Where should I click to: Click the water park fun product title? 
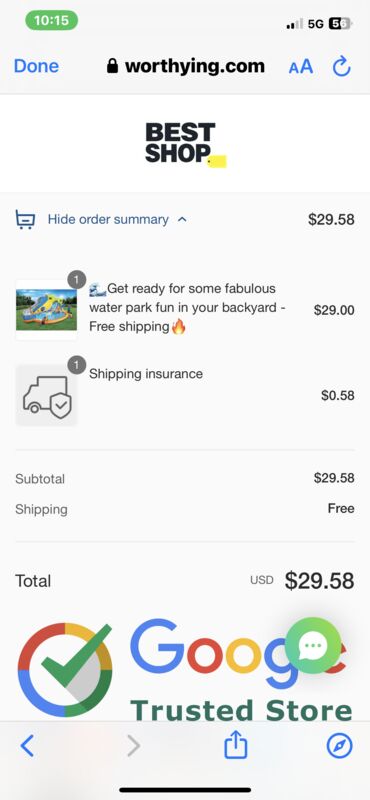[187, 308]
